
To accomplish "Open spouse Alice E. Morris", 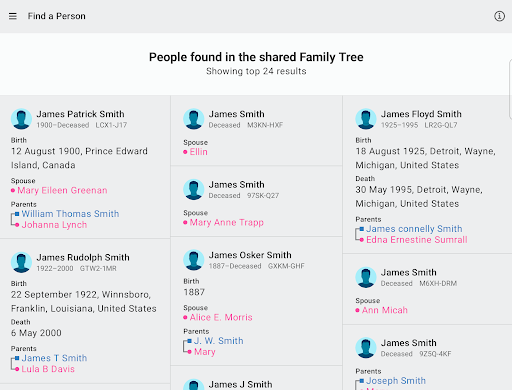I will [x=221, y=317].
